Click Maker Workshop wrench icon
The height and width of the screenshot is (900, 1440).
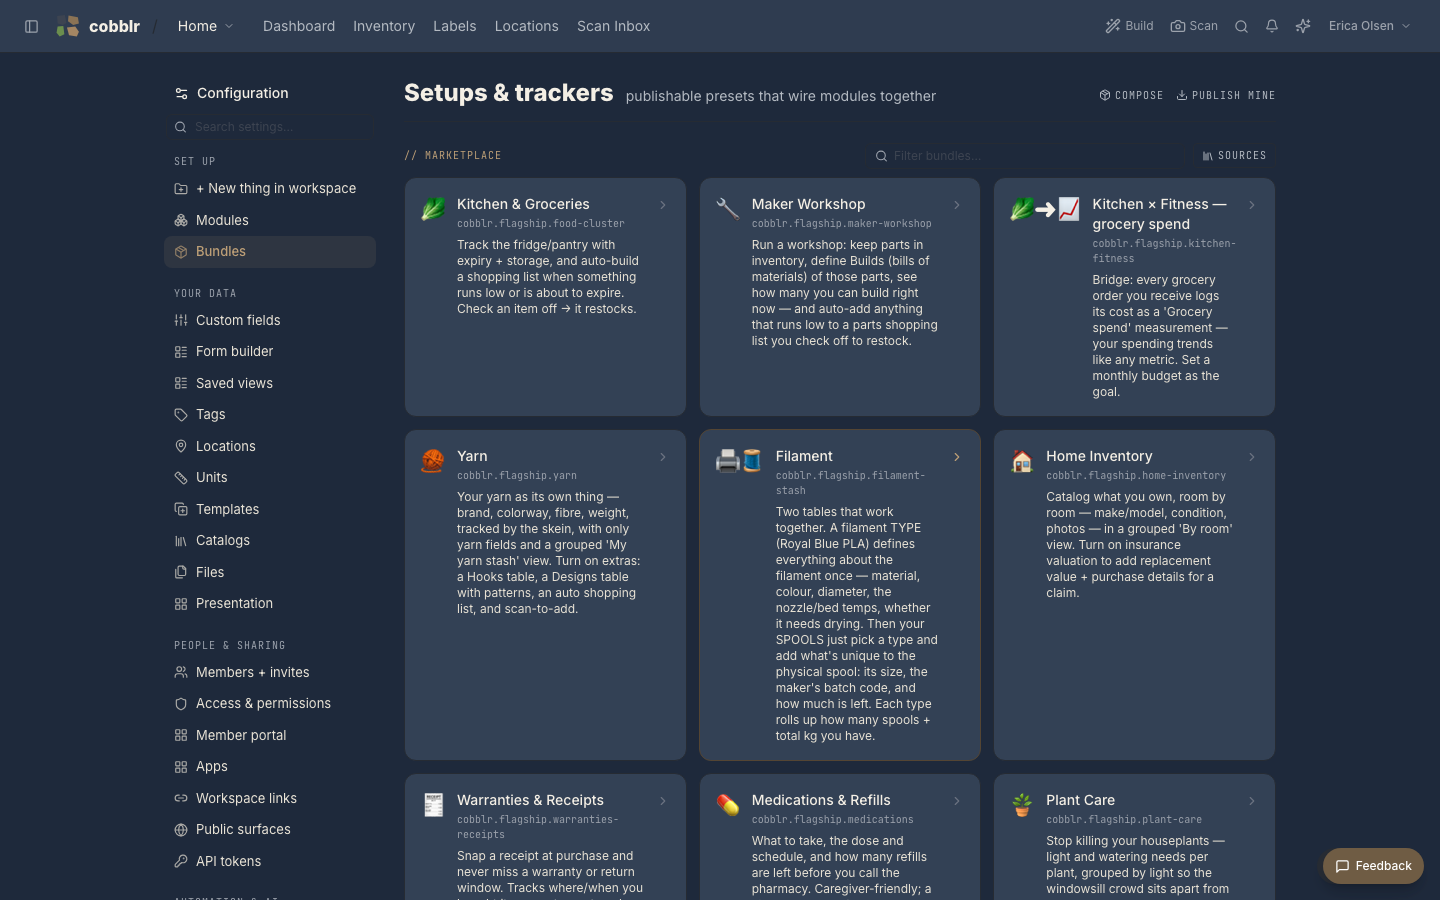coord(728,209)
